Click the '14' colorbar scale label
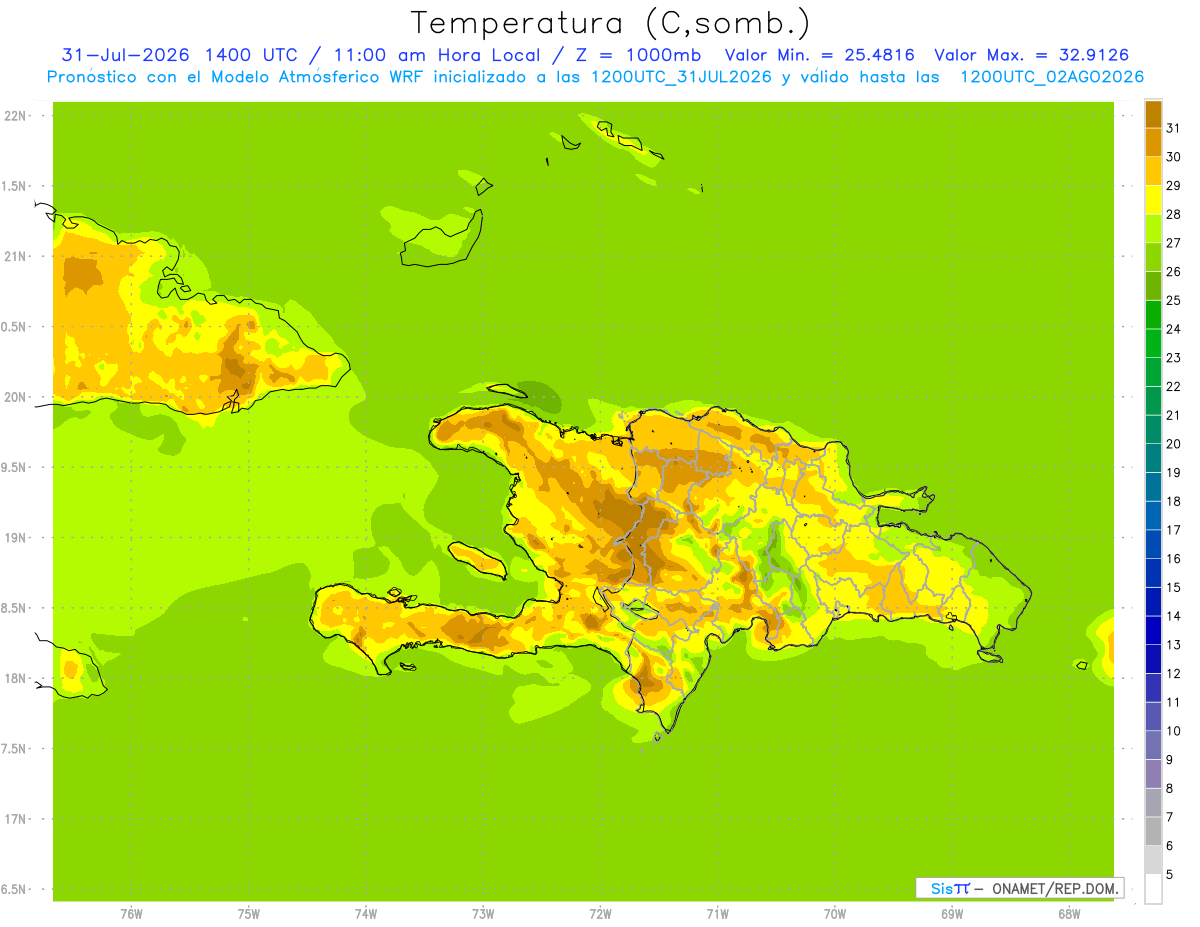1200x927 pixels. [1173, 616]
